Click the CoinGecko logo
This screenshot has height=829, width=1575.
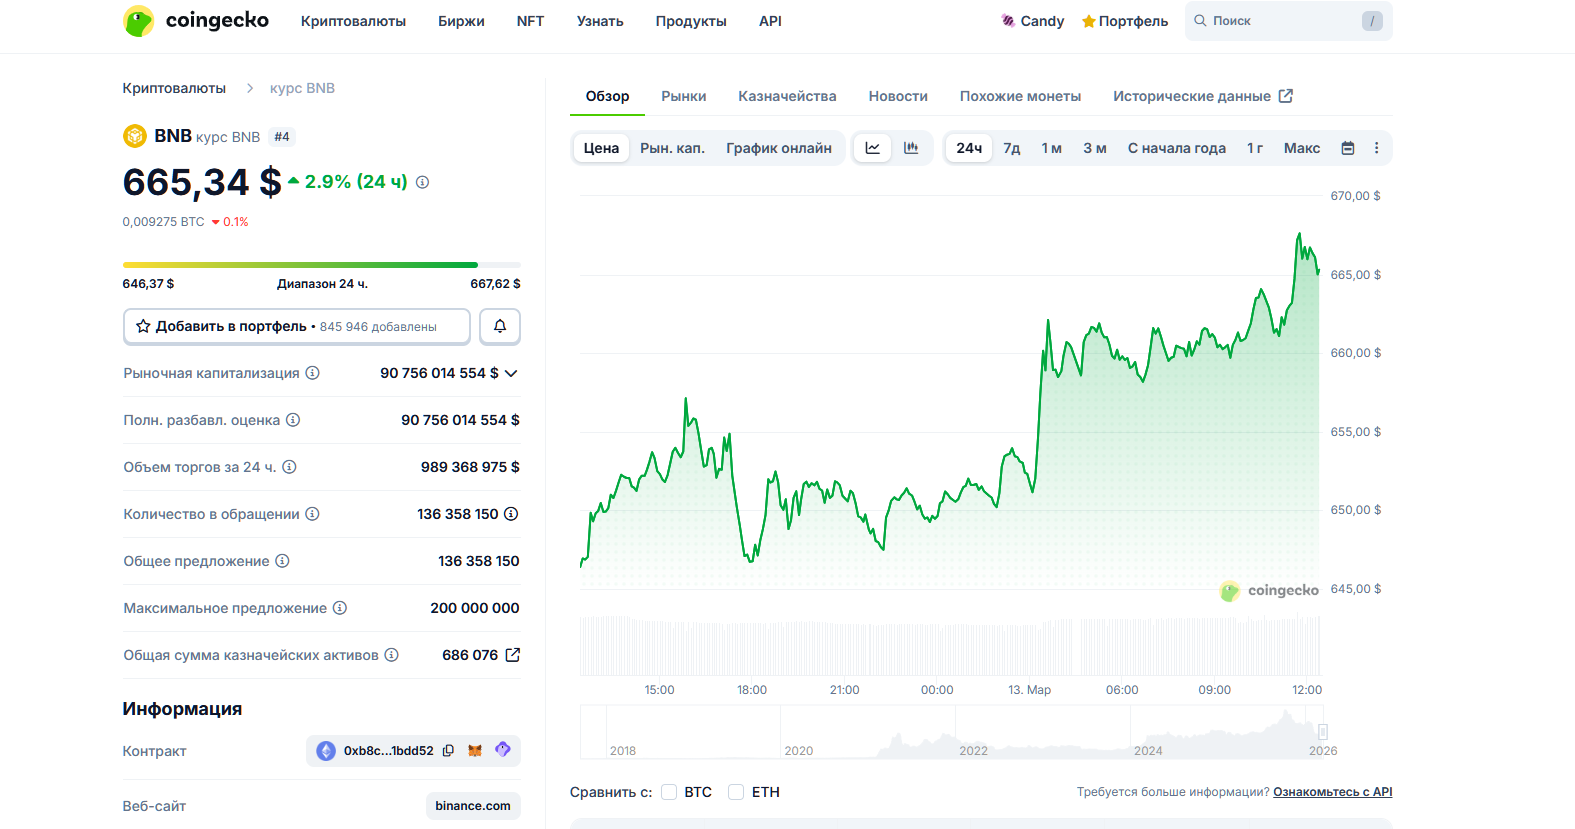point(196,21)
